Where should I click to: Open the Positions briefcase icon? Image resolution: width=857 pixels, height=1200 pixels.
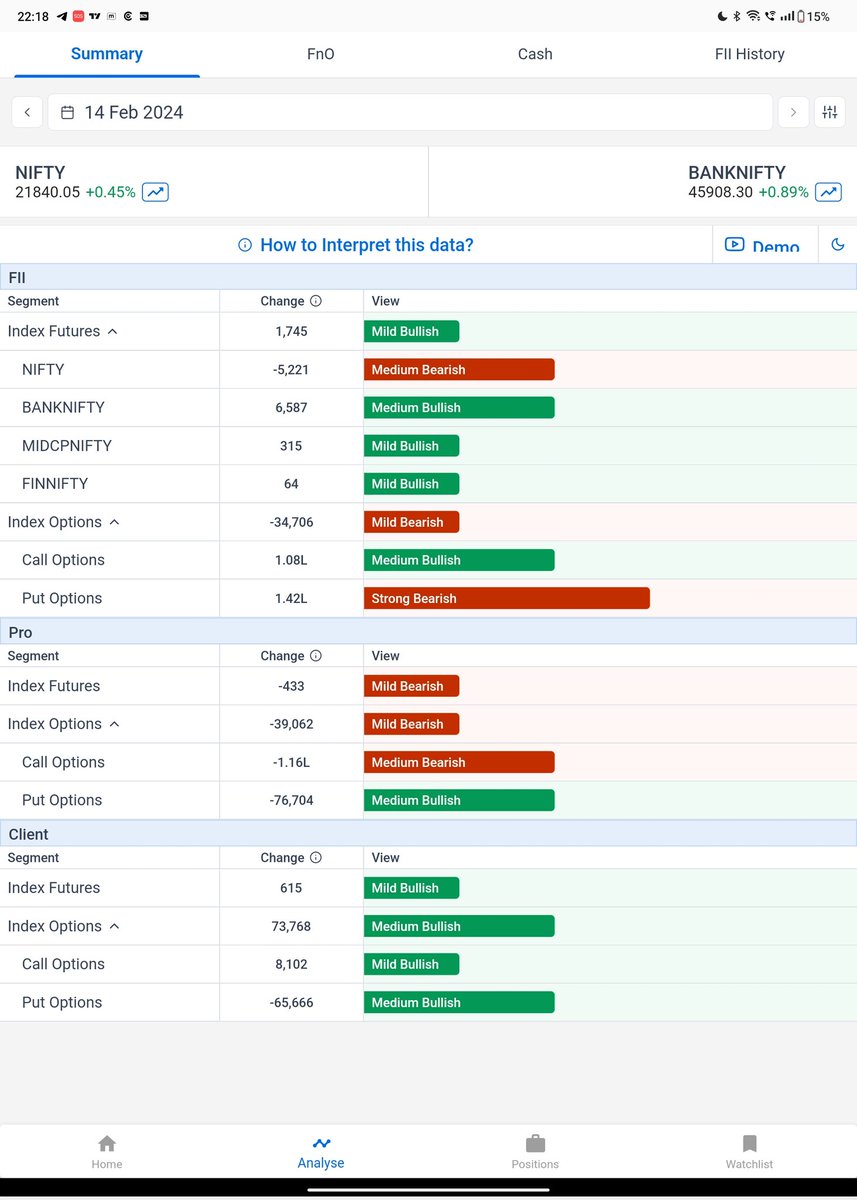click(x=535, y=1145)
